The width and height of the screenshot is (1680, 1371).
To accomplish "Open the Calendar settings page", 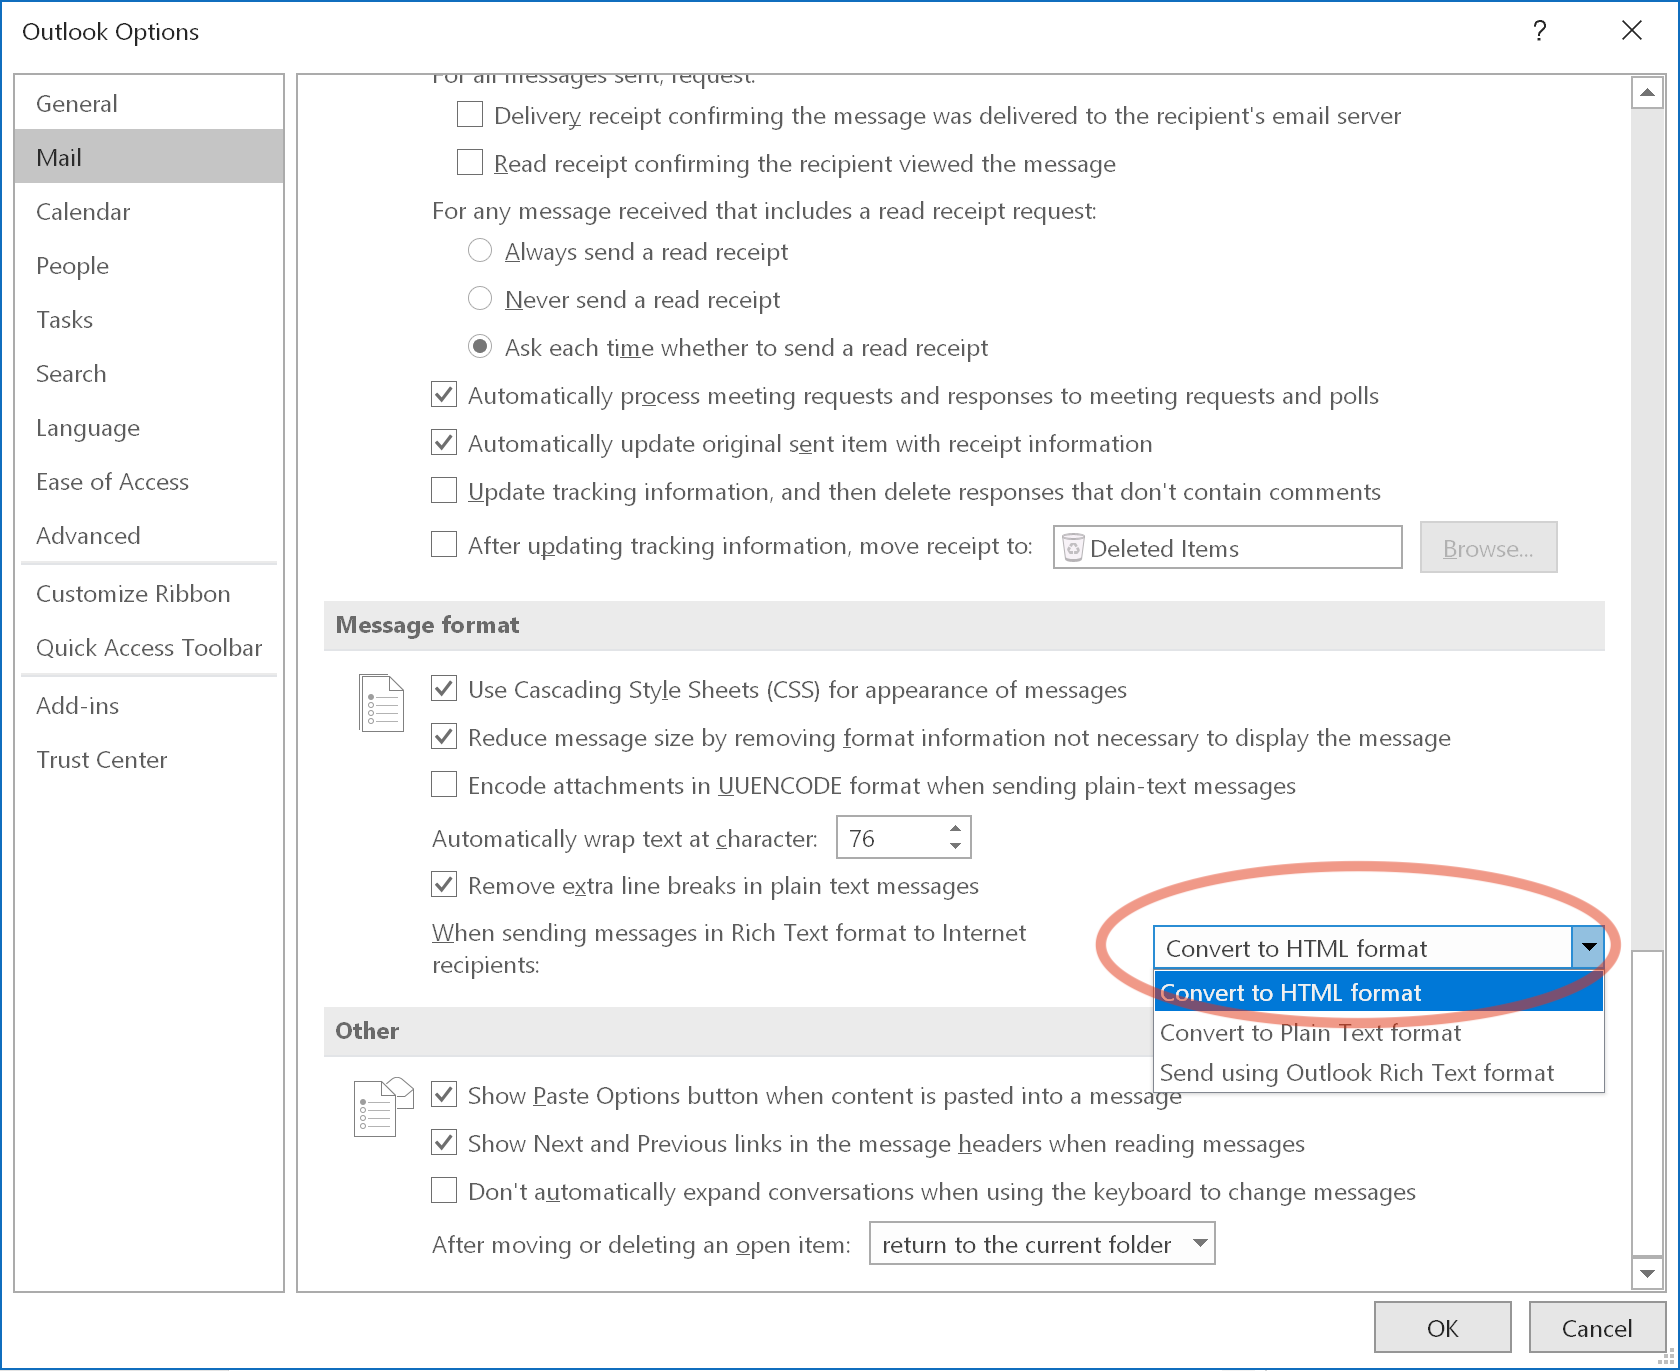I will pyautogui.click(x=83, y=211).
